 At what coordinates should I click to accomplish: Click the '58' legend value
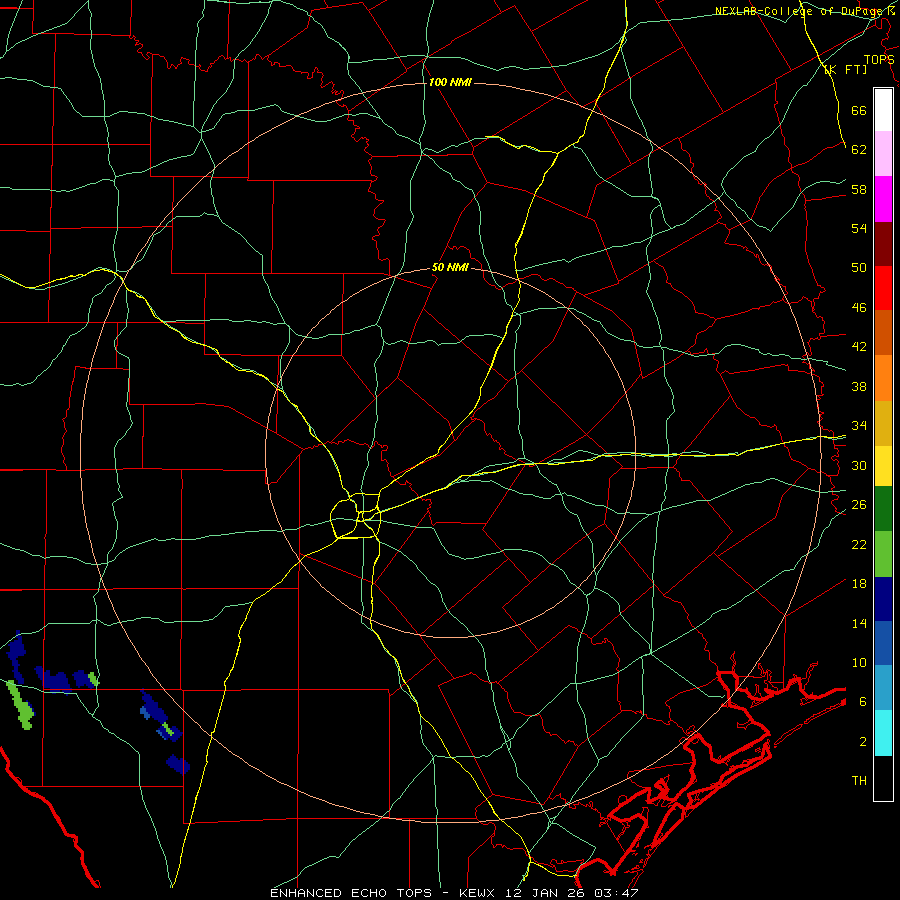tap(859, 189)
